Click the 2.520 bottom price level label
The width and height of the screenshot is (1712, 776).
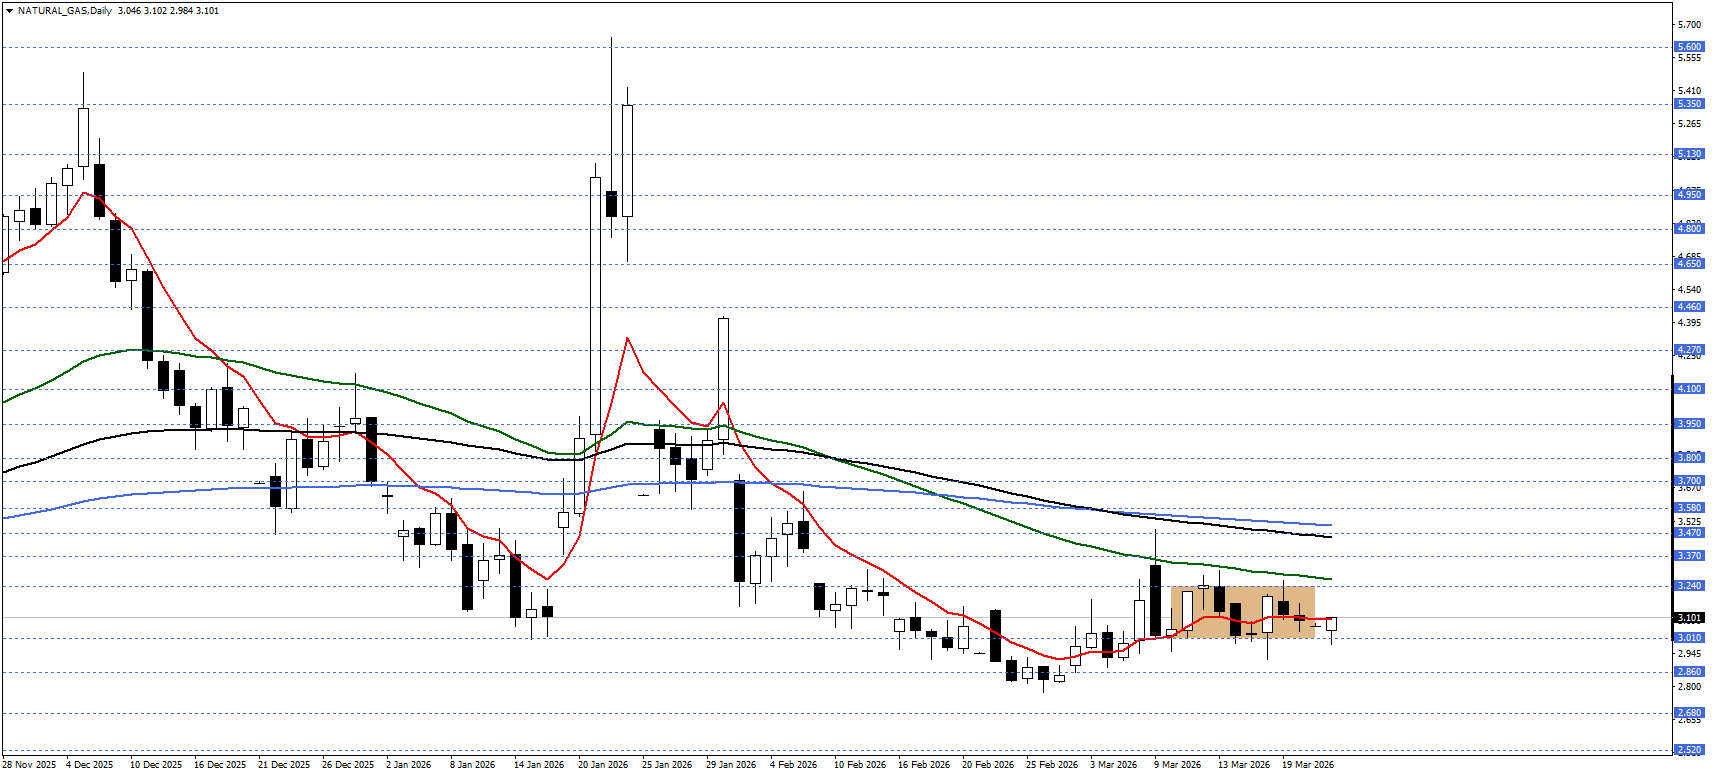[1688, 749]
